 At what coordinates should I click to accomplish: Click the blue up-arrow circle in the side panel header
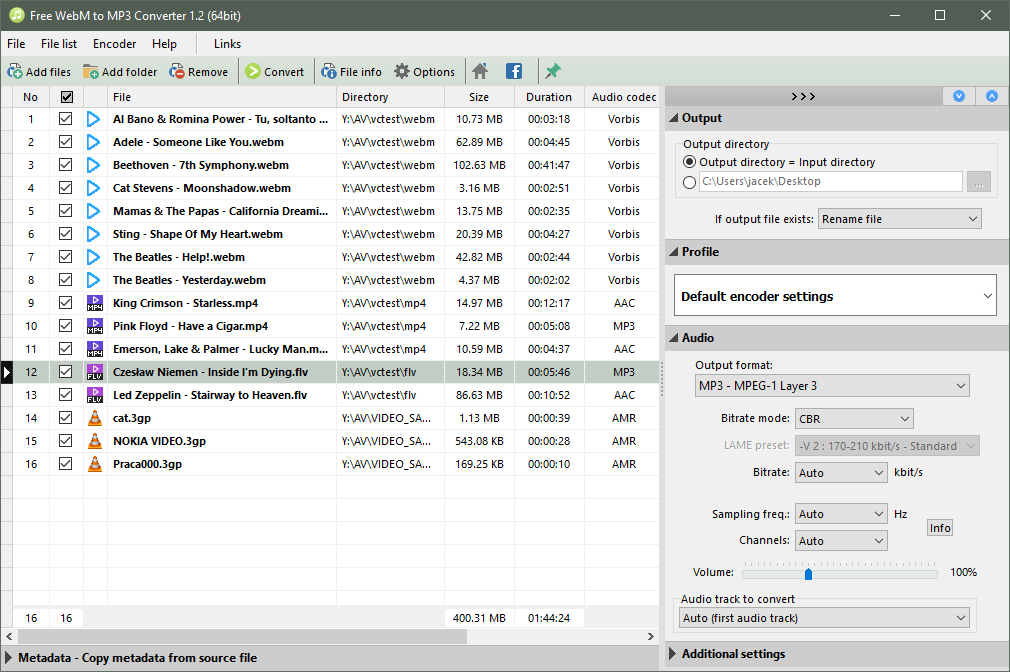click(x=992, y=96)
